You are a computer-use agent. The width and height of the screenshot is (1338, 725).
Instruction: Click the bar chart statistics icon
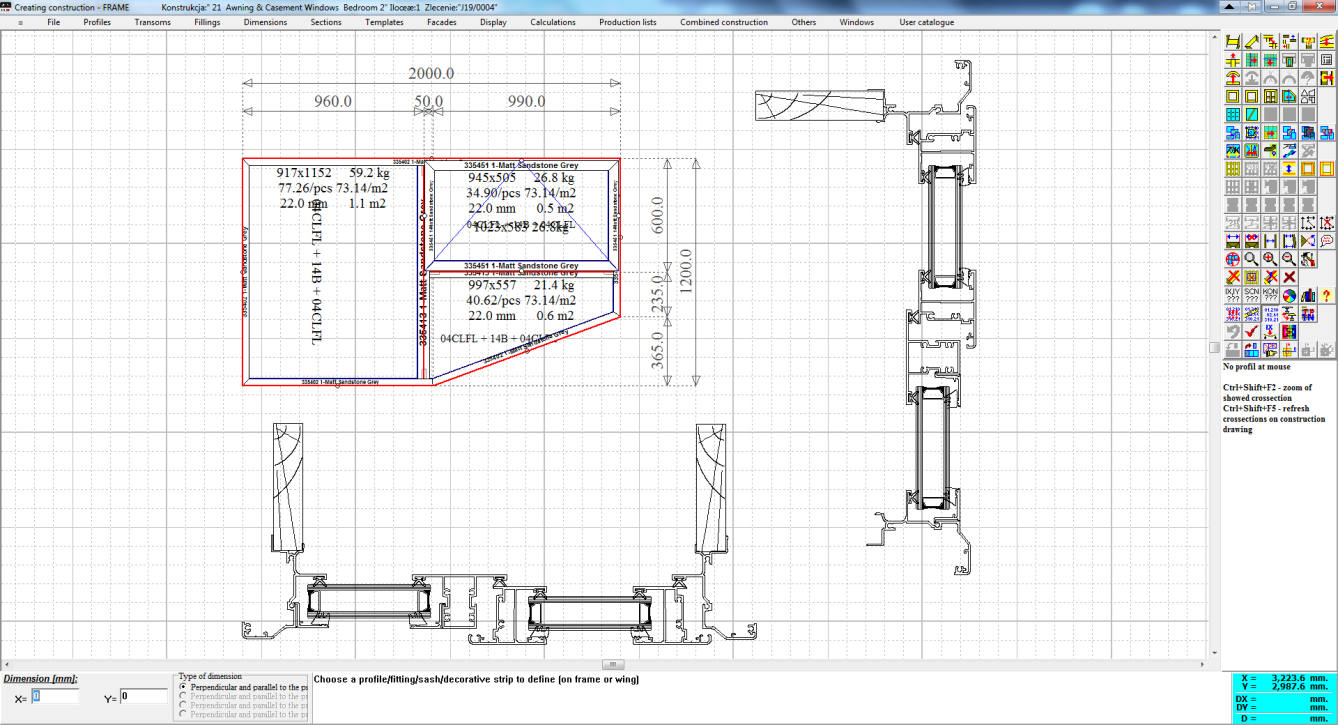coord(1308,295)
